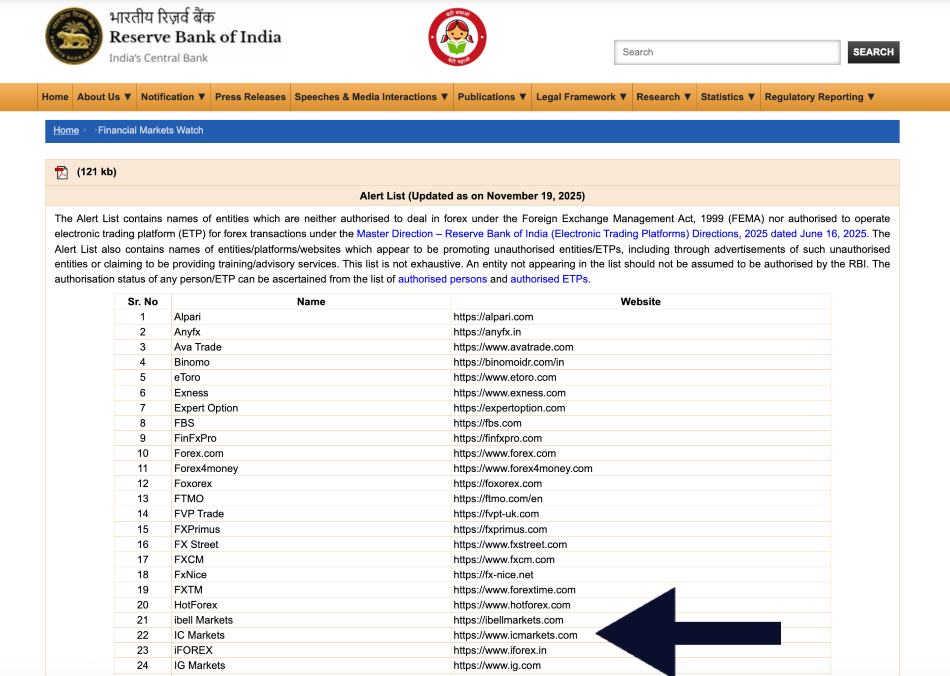
Task: Select the FVP Trade name cell
Action: click(x=311, y=514)
